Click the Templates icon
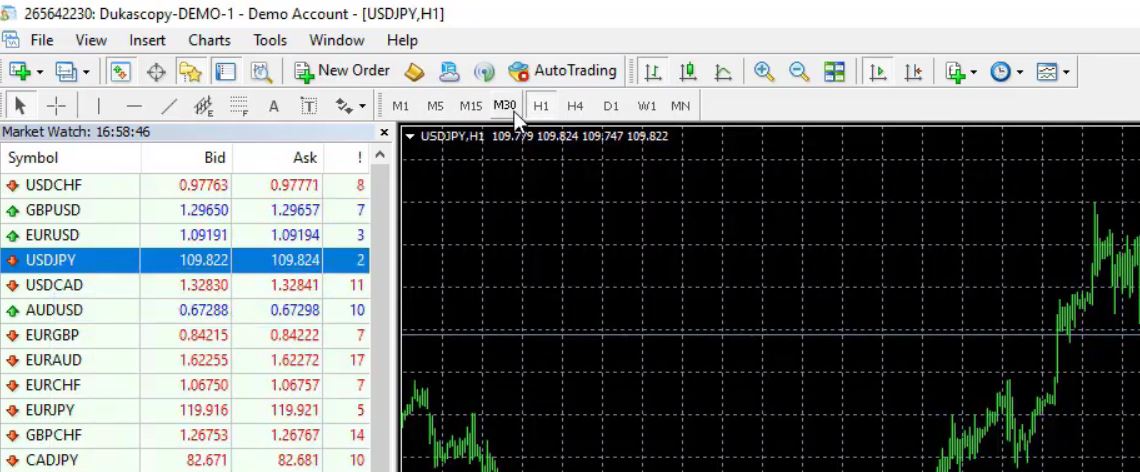Image resolution: width=1140 pixels, height=472 pixels. pos(1047,71)
